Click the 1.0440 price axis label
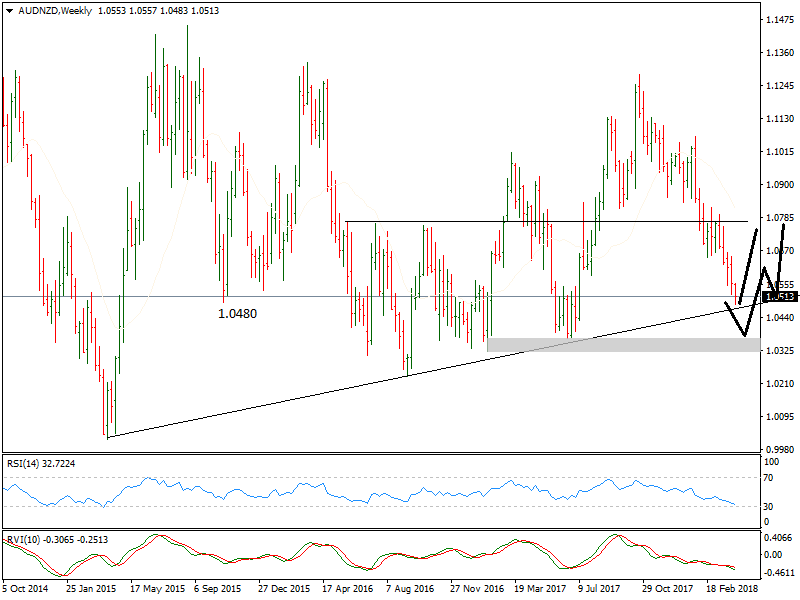 pos(780,317)
